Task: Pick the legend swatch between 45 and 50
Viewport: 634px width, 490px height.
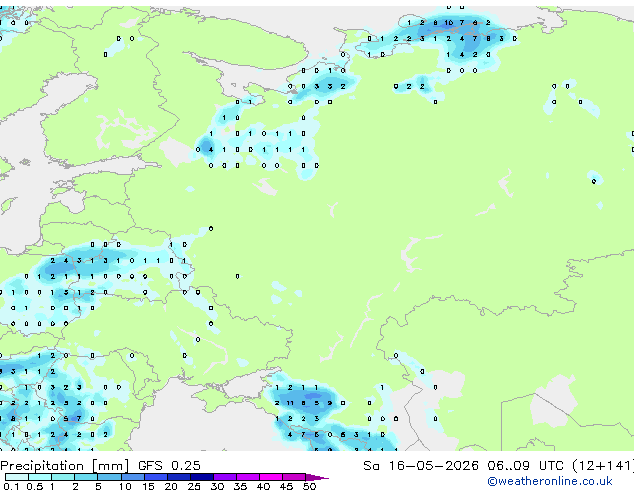Action: click(294, 477)
